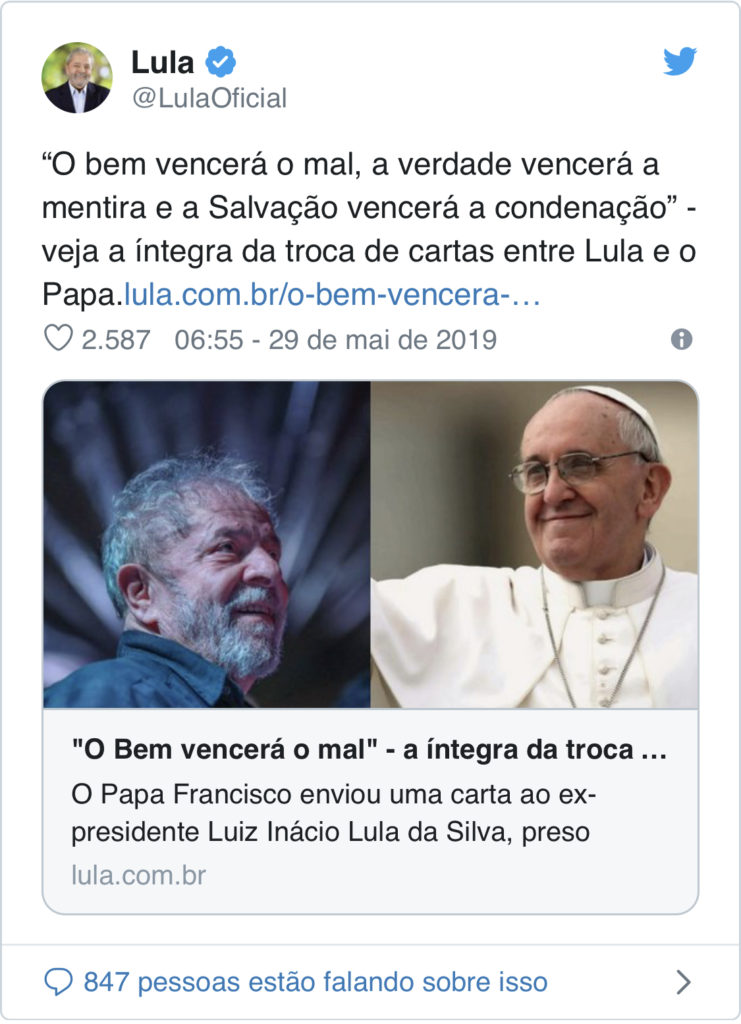Open the card title "O Bem vencerá o mal"

point(369,750)
